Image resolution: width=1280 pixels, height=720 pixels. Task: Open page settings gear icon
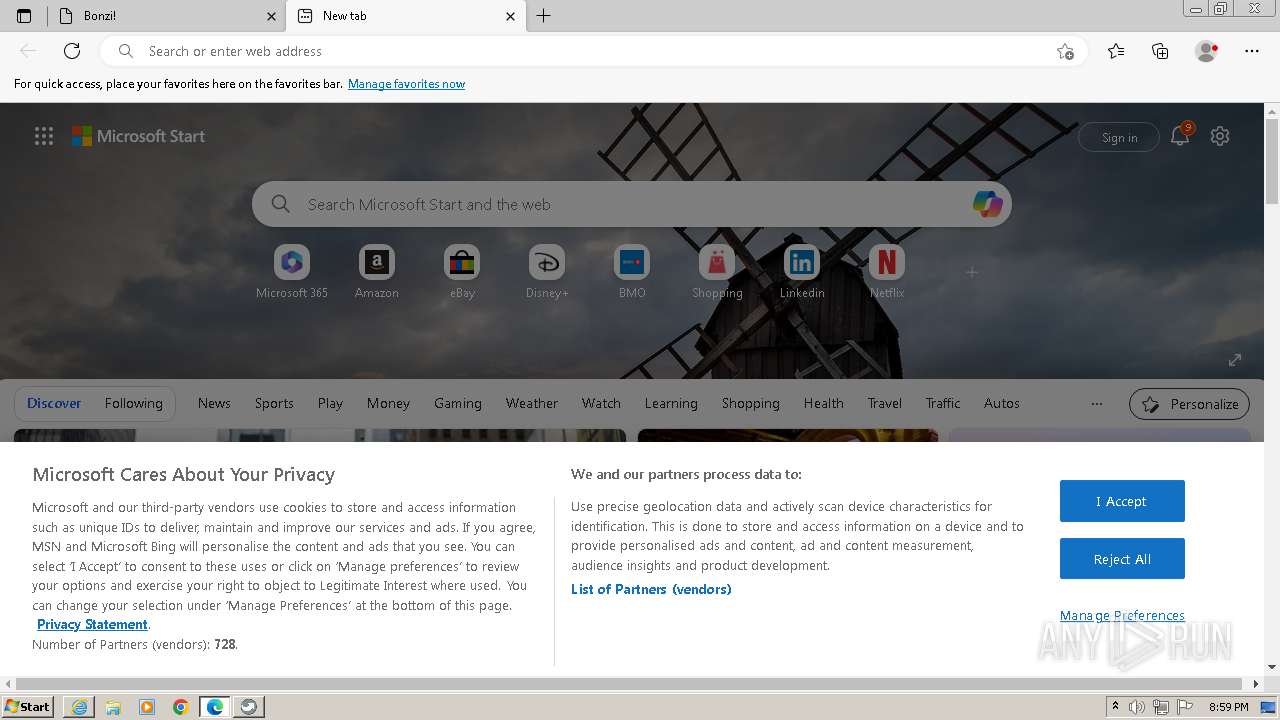1220,136
